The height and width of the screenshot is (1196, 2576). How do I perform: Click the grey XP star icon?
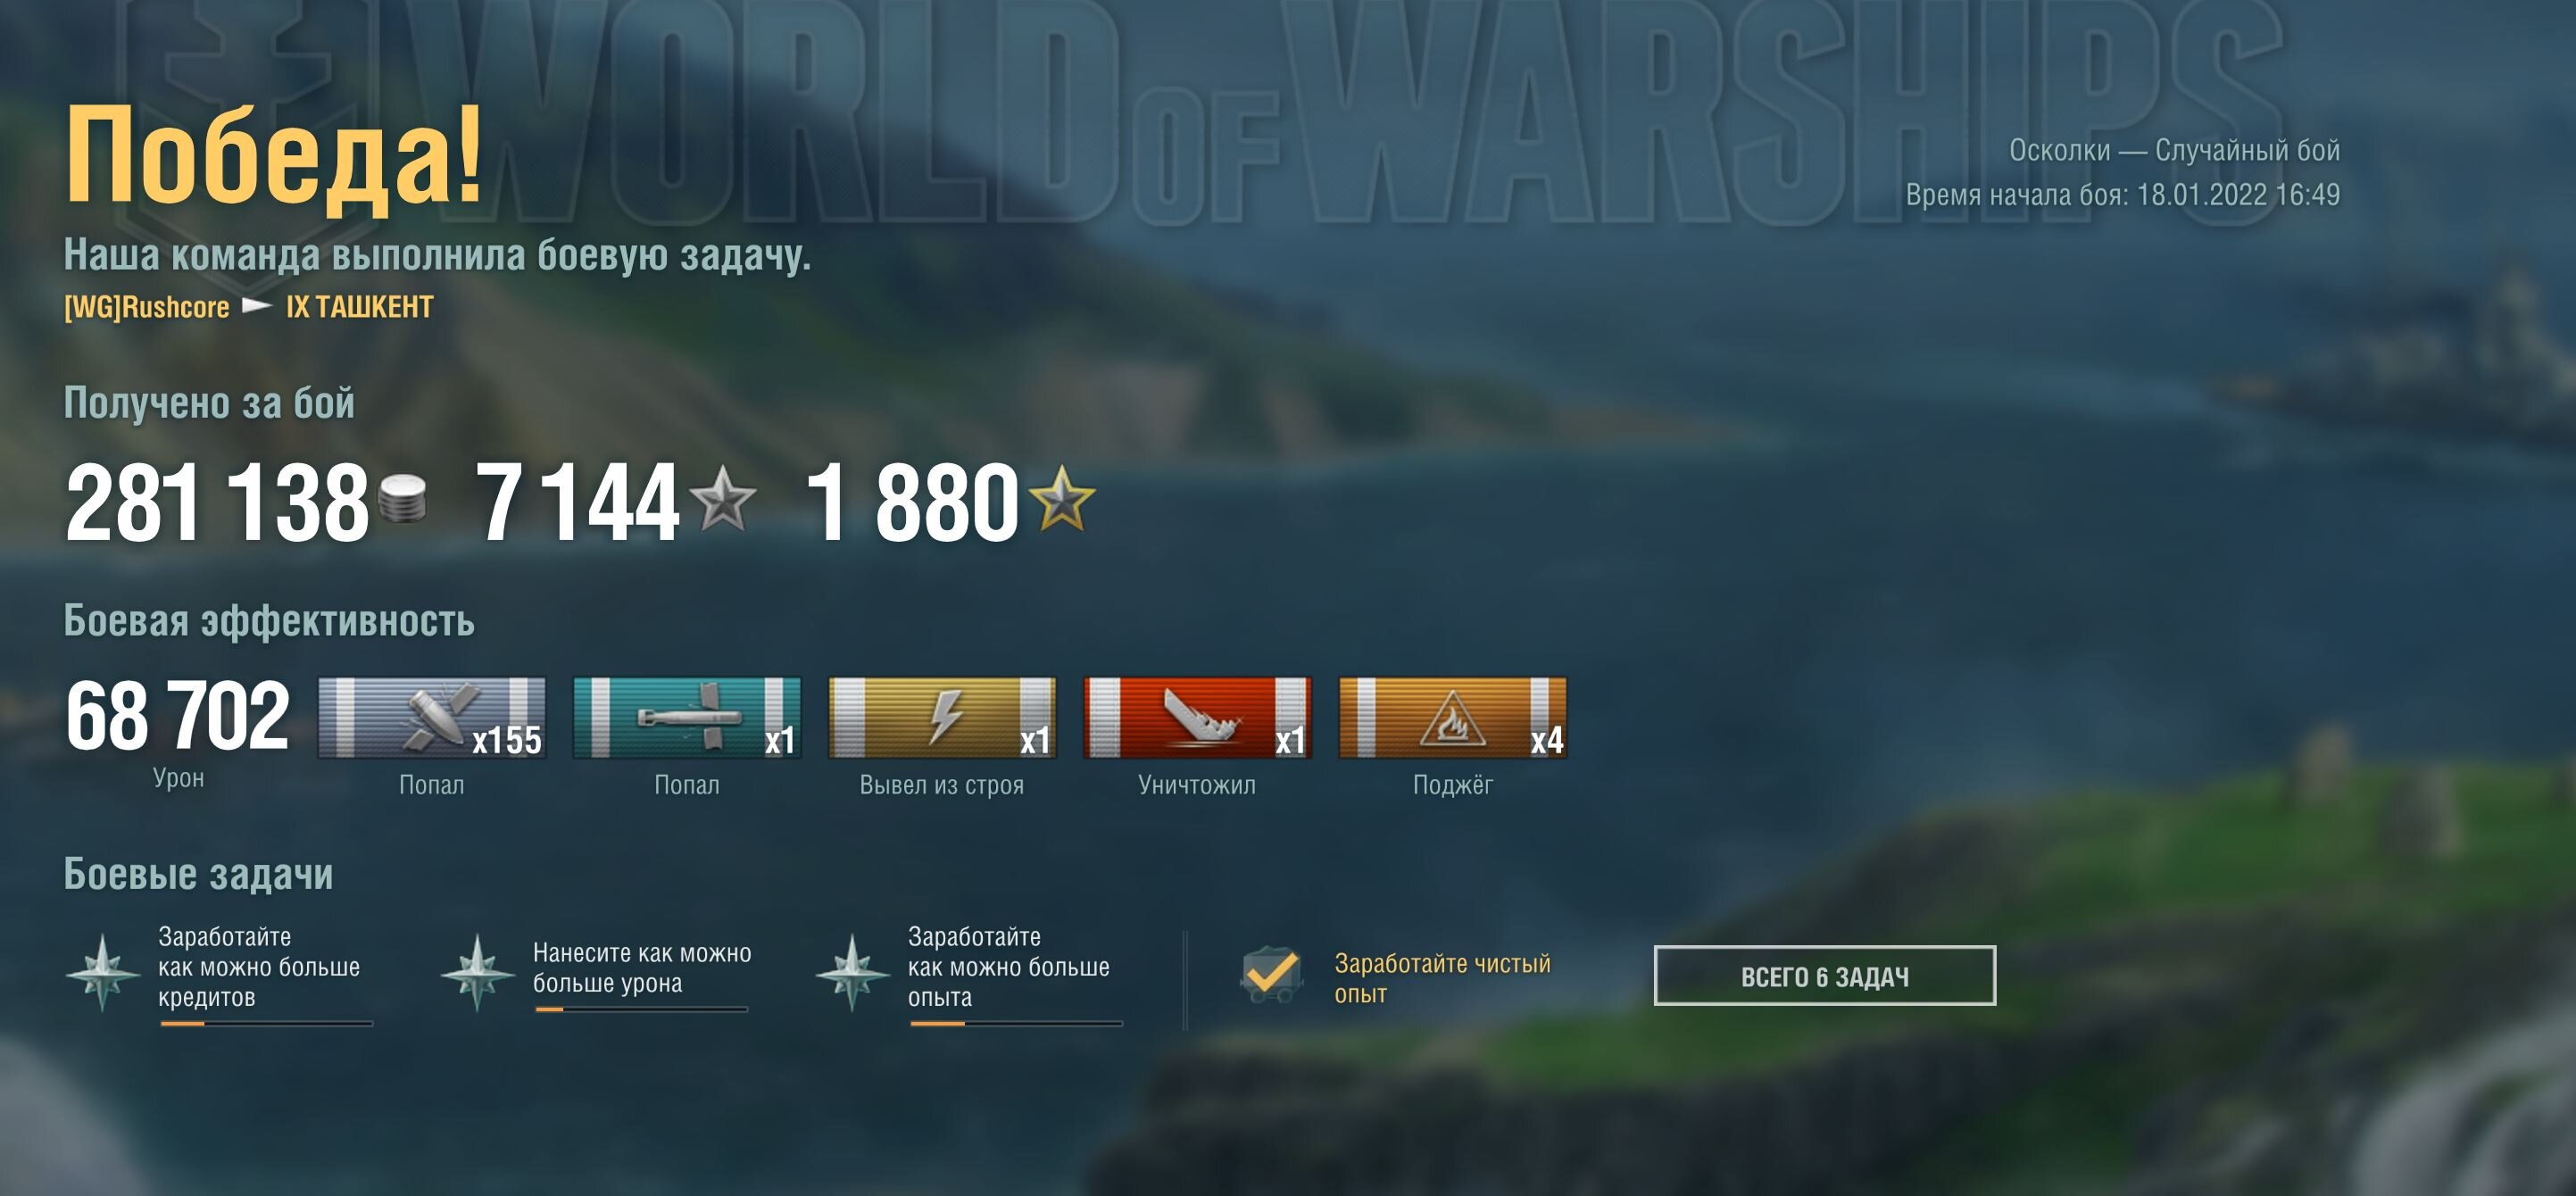pos(723,499)
